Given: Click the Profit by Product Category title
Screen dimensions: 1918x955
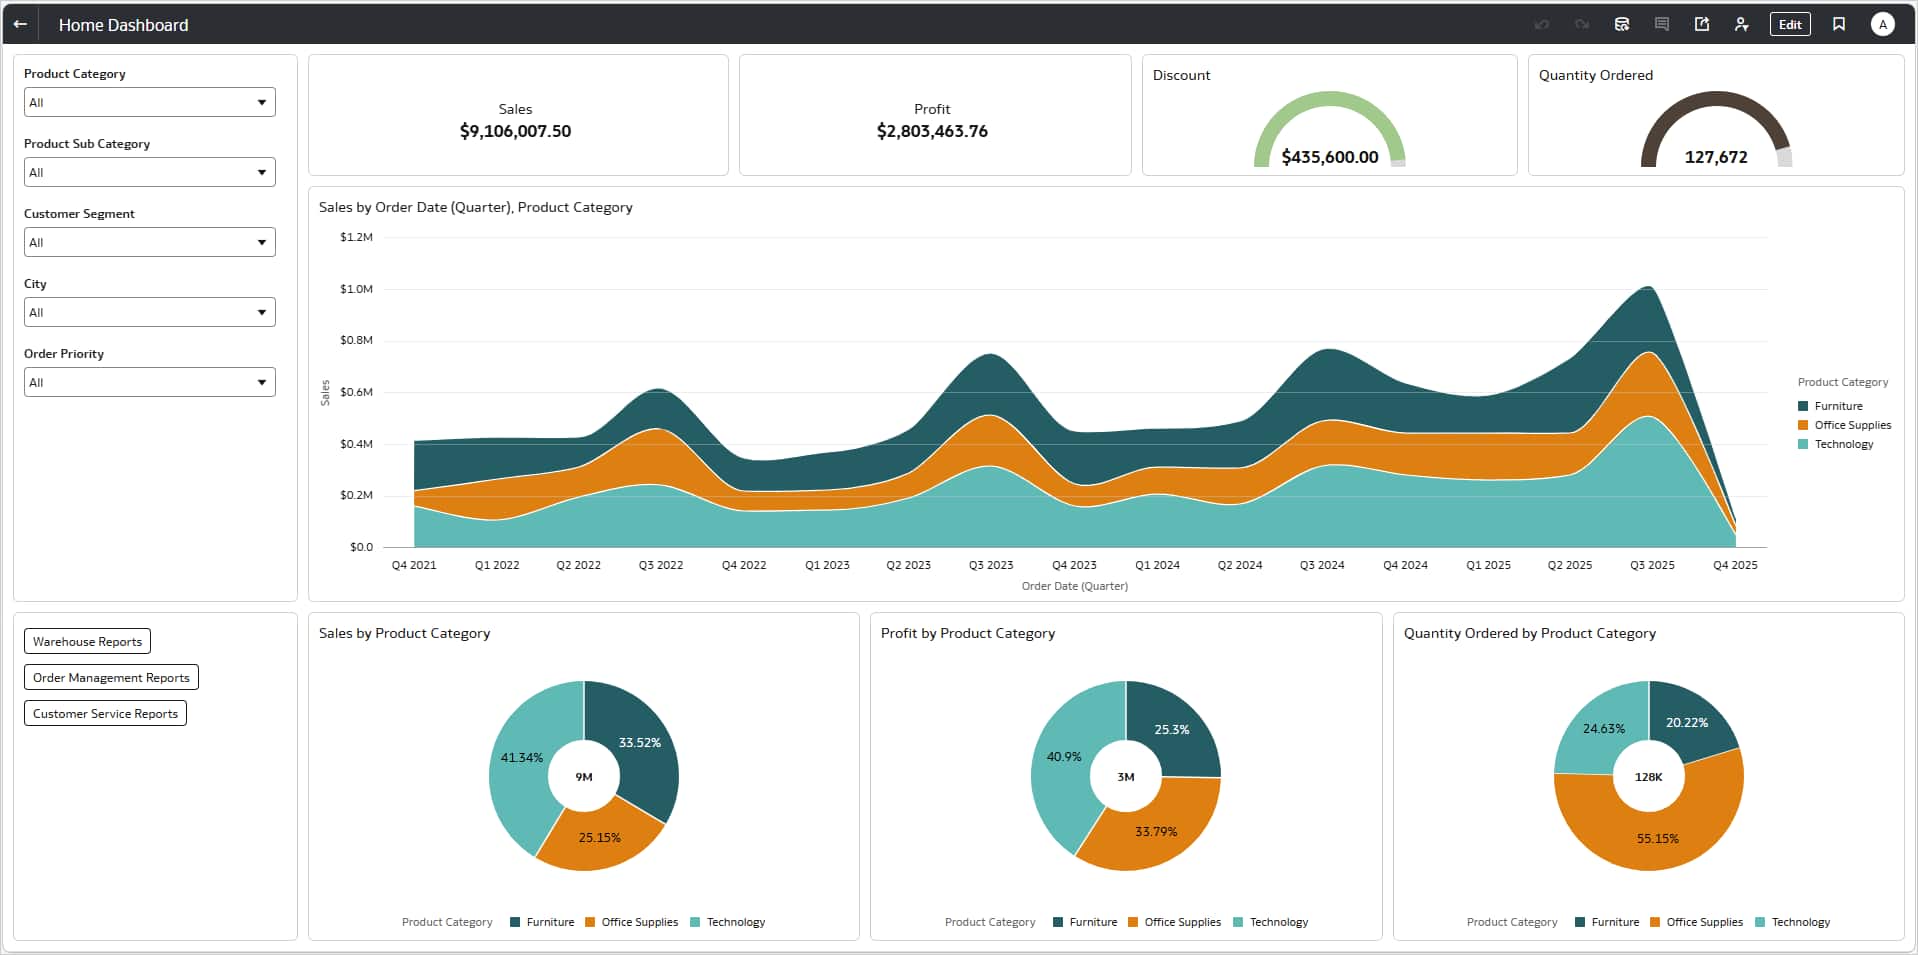Looking at the screenshot, I should click(968, 633).
